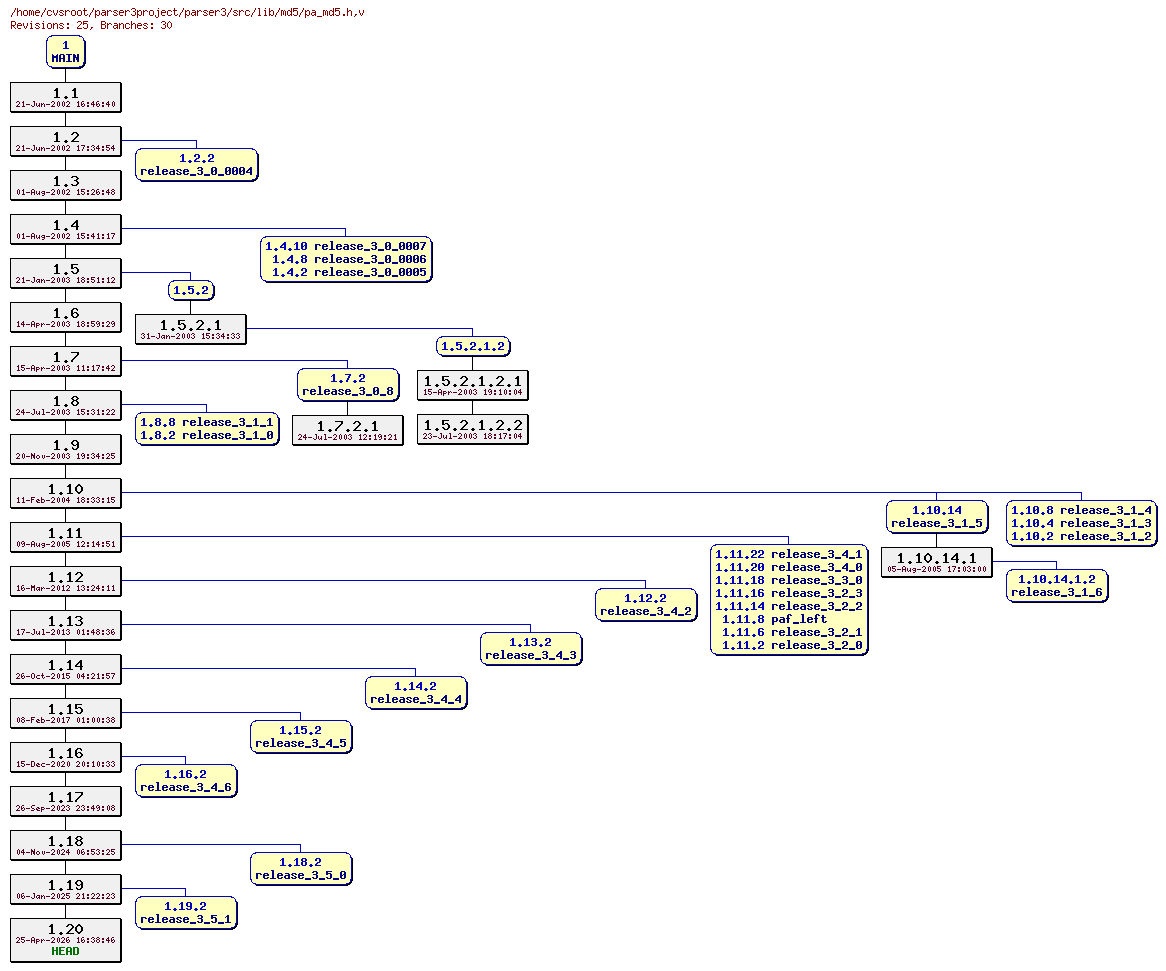This screenshot has height=971, width=1166.
Task: Click 1.4.2 release_3_0_0005 branch entry
Action: (349, 272)
